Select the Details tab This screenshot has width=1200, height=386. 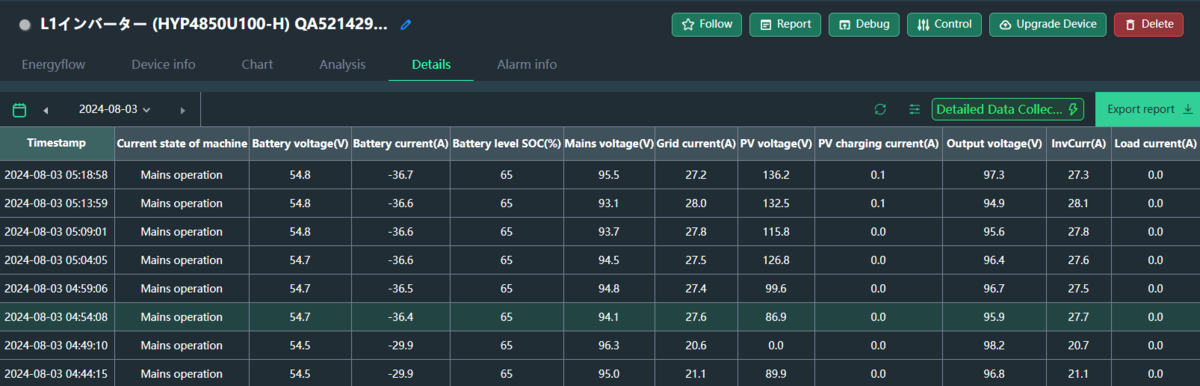point(431,65)
